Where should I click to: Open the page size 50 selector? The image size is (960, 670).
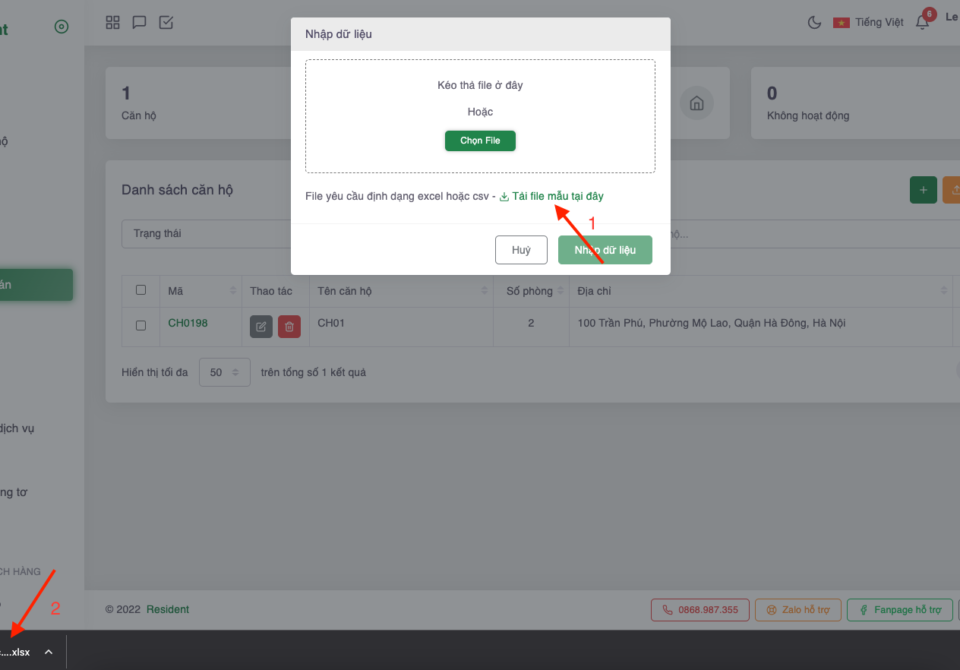pos(224,373)
